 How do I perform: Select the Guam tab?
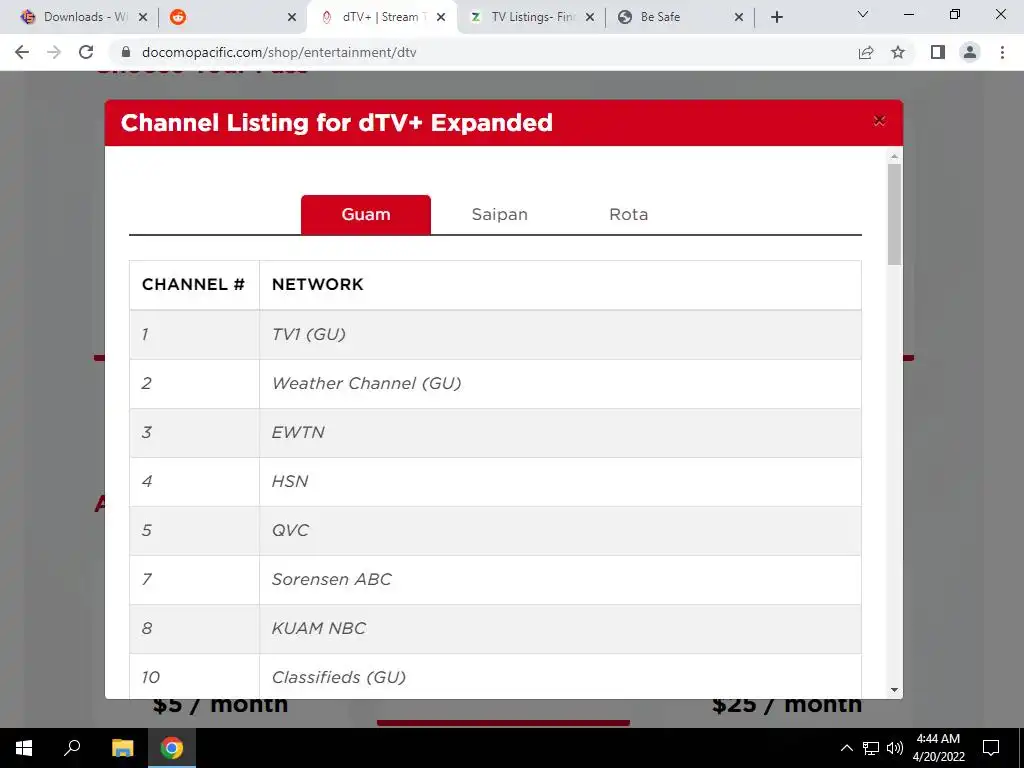coord(366,214)
